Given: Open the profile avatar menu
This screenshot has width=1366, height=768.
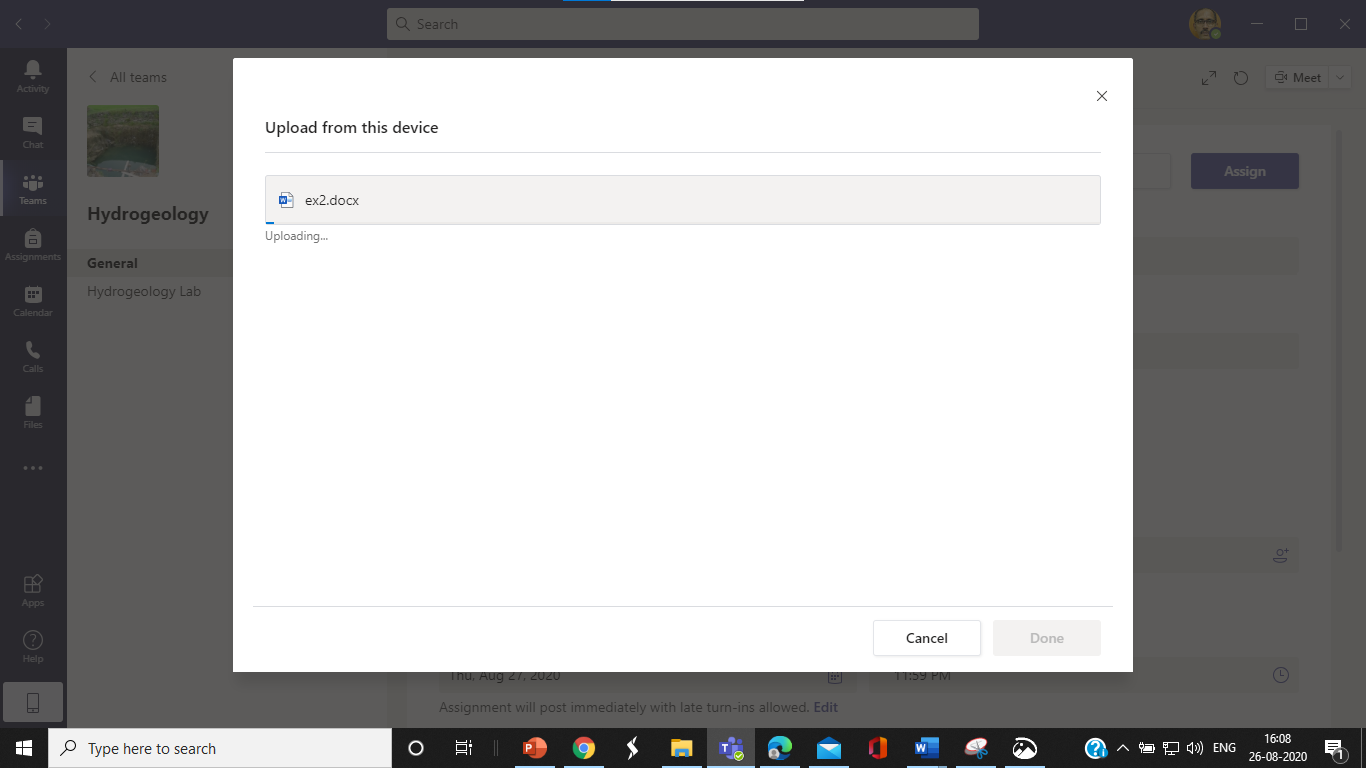Looking at the screenshot, I should [1204, 24].
